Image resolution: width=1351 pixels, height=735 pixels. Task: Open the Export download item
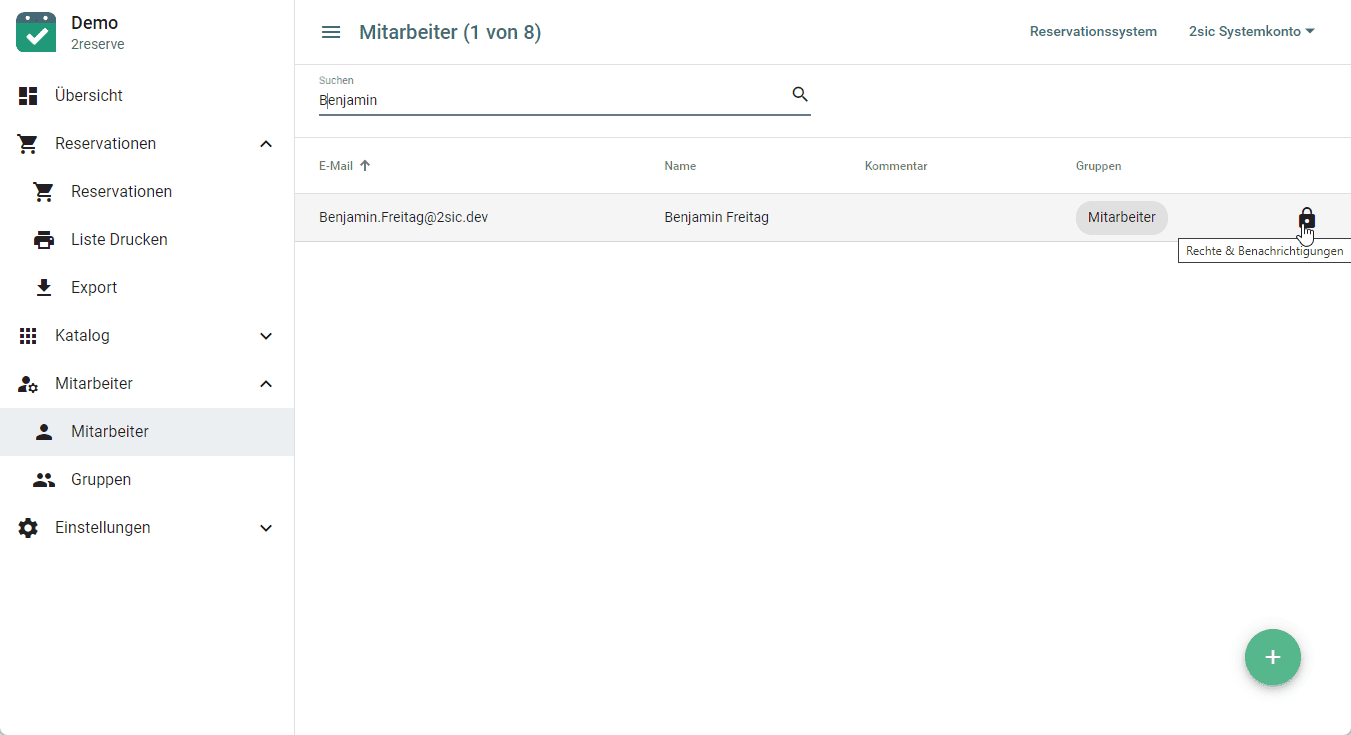pos(94,288)
